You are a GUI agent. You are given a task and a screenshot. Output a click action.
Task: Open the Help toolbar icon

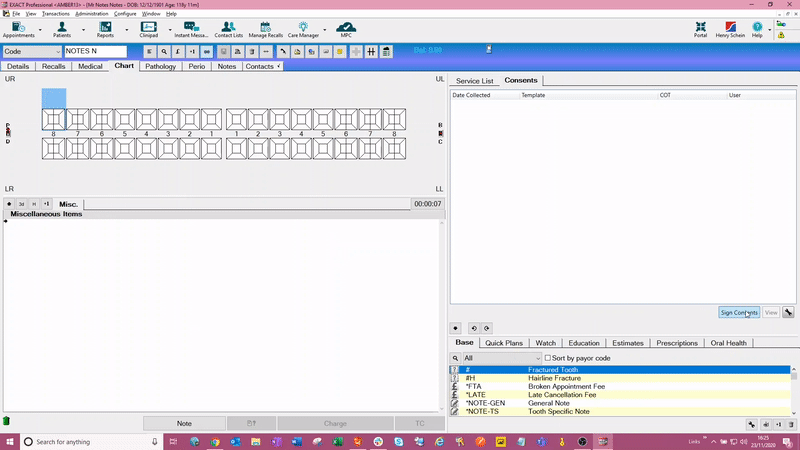[x=757, y=30]
